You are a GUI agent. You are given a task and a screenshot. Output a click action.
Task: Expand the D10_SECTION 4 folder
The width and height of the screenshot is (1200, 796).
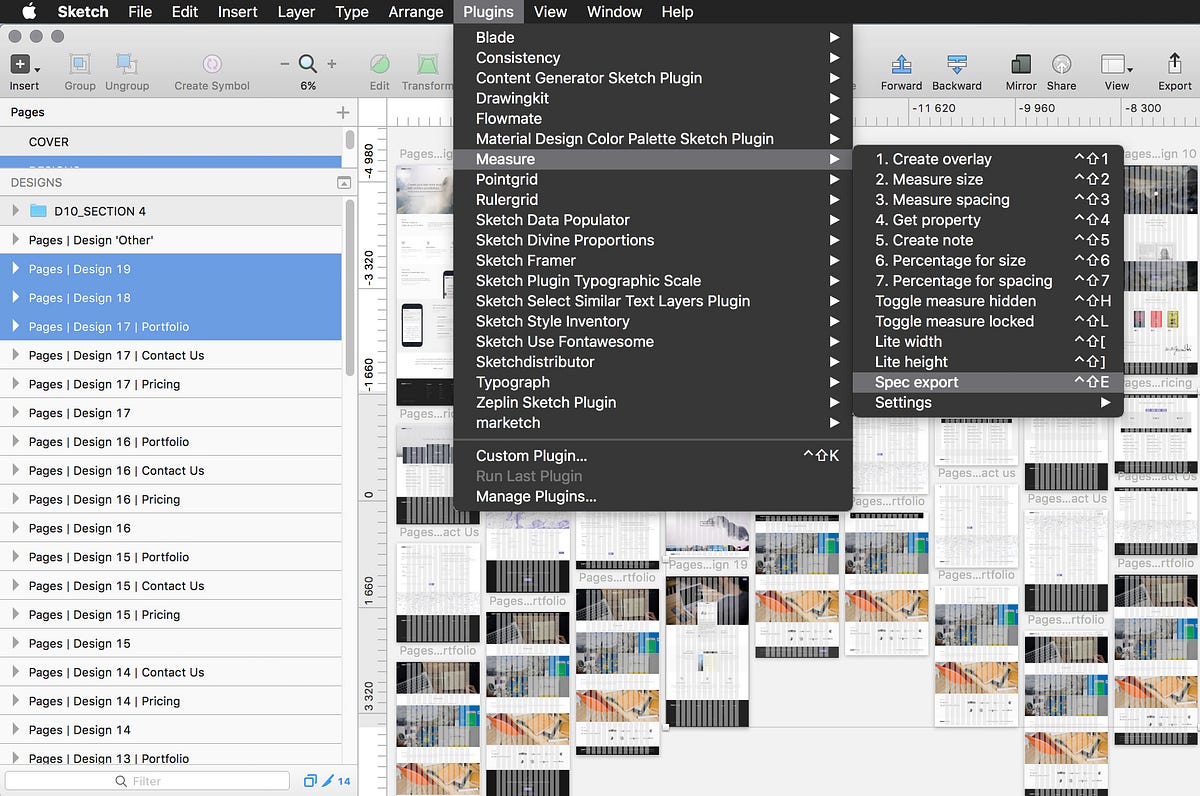[15, 211]
